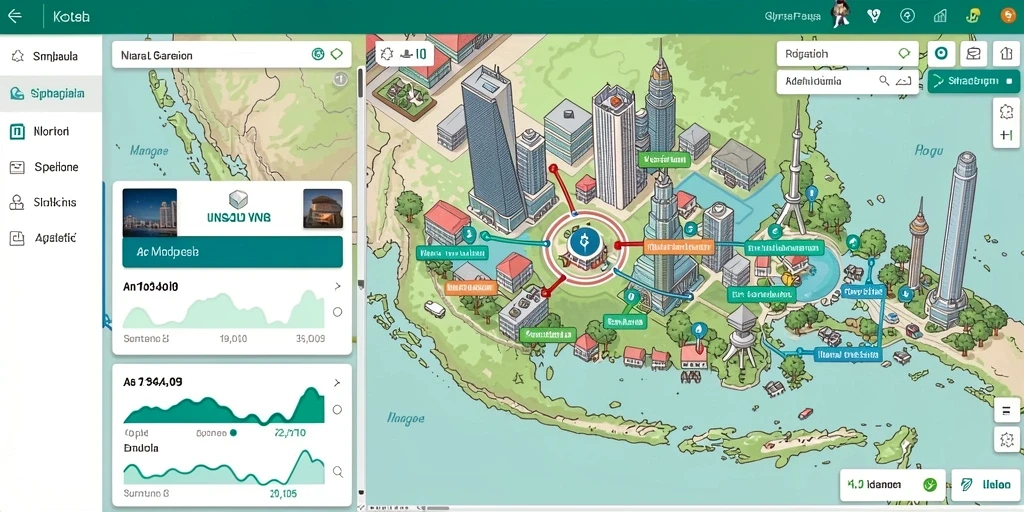Click the circular target button near Rogatich
The height and width of the screenshot is (512, 1024).
click(x=941, y=54)
